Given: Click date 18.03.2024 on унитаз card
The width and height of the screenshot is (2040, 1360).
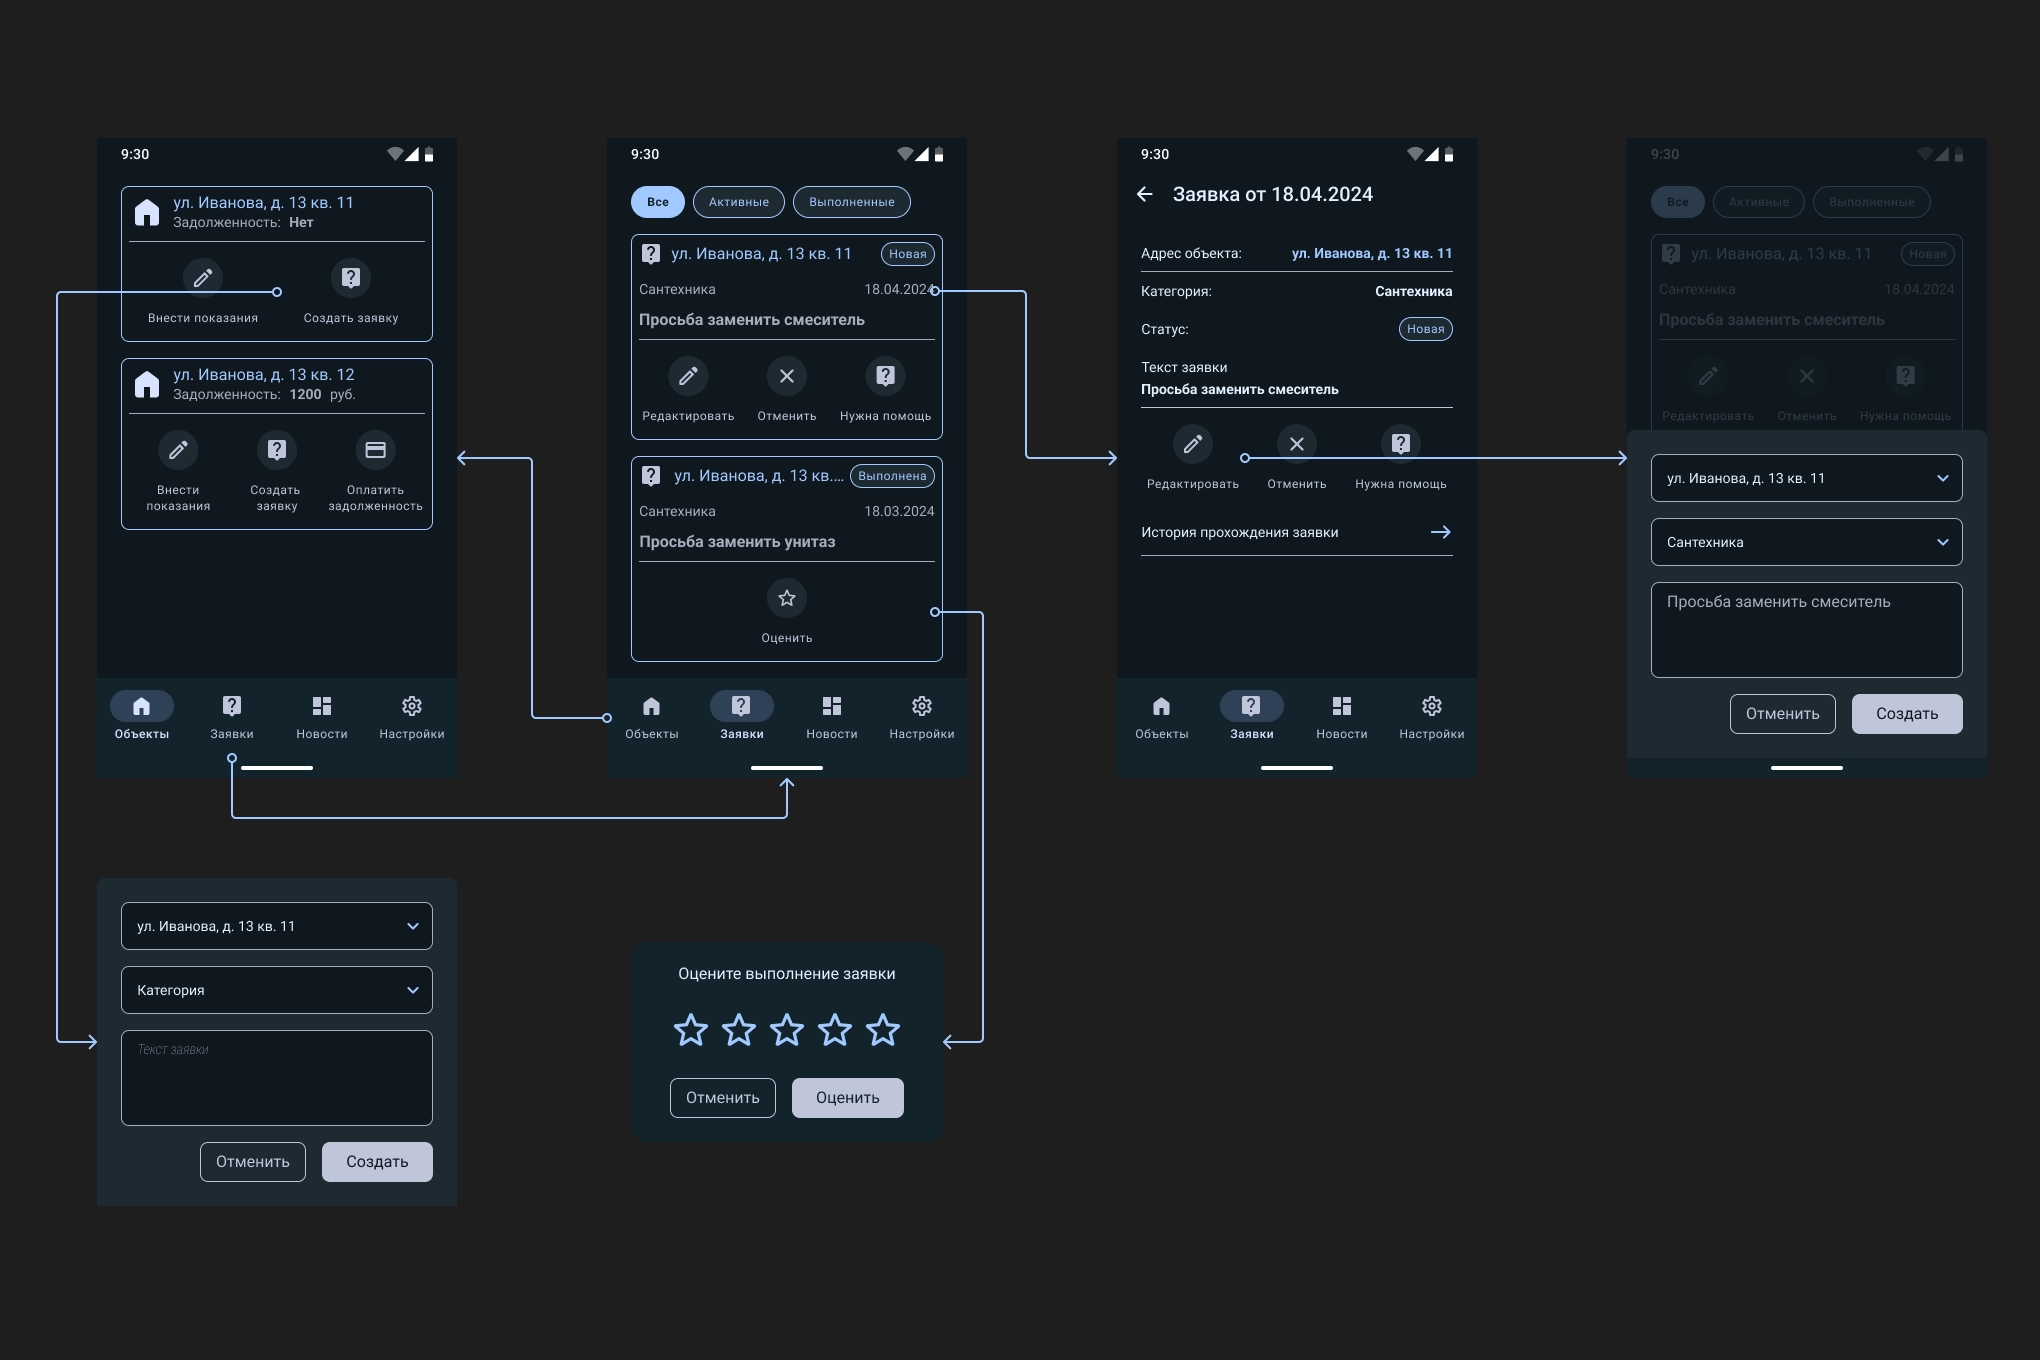Looking at the screenshot, I should point(899,512).
